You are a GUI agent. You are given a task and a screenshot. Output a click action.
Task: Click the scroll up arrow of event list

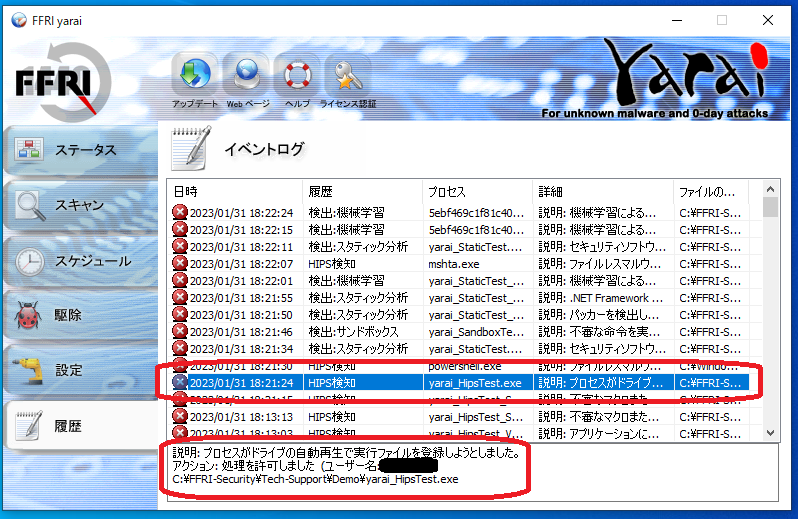pyautogui.click(x=771, y=189)
